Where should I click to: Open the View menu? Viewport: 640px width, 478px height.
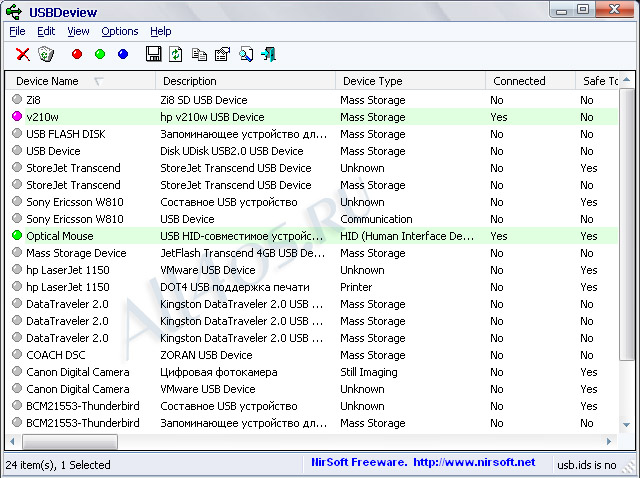(x=78, y=31)
